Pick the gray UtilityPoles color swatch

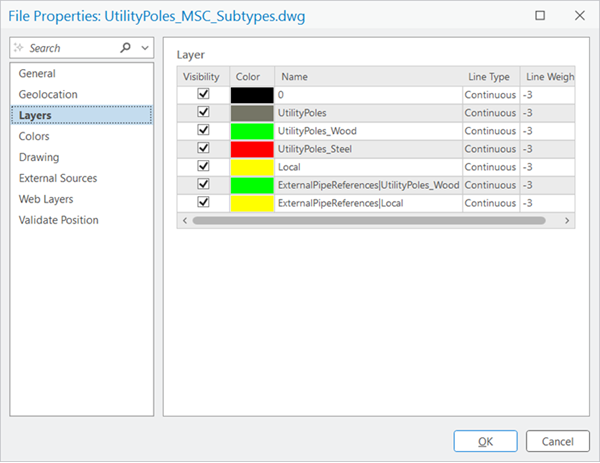(251, 113)
